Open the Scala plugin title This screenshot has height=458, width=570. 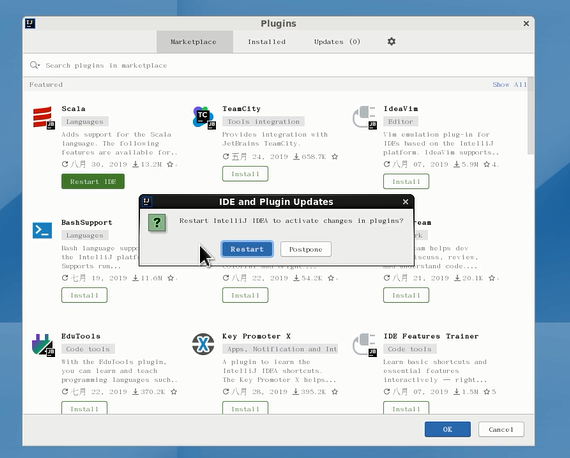(73, 109)
